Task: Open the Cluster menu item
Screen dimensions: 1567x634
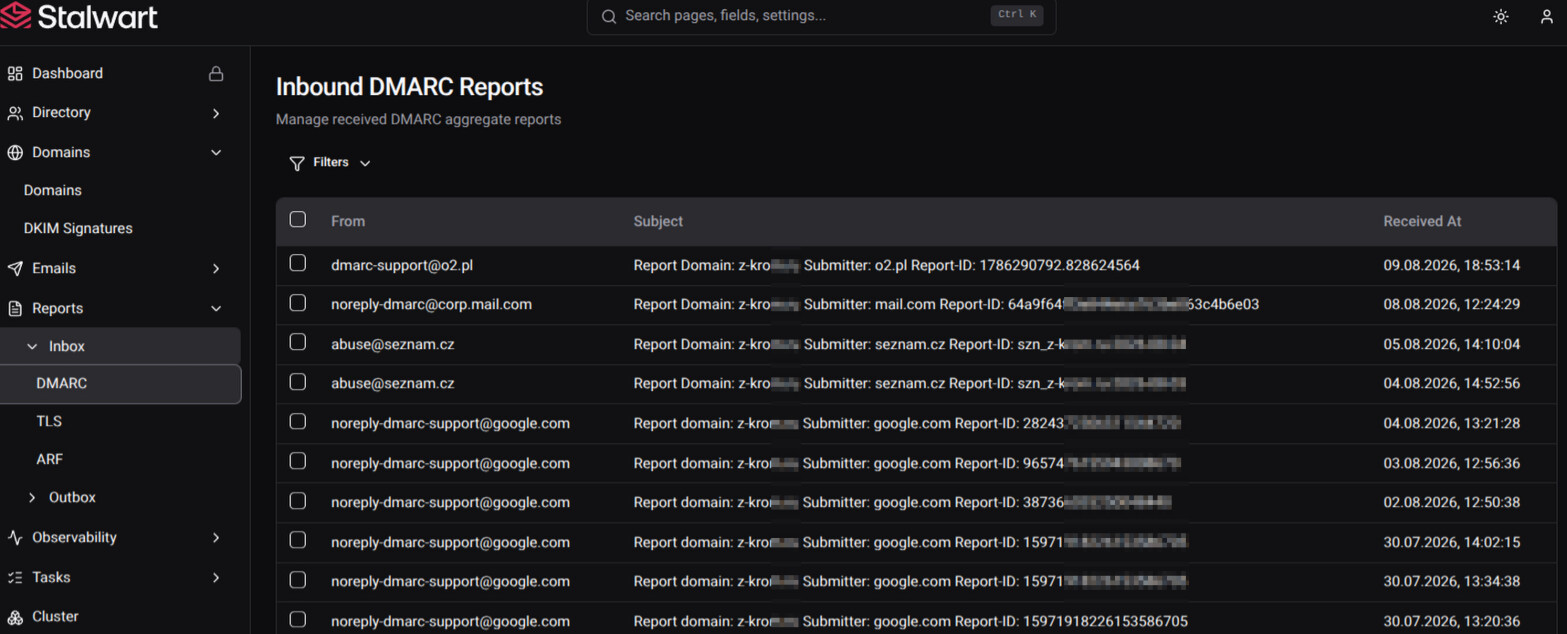Action: (x=55, y=617)
